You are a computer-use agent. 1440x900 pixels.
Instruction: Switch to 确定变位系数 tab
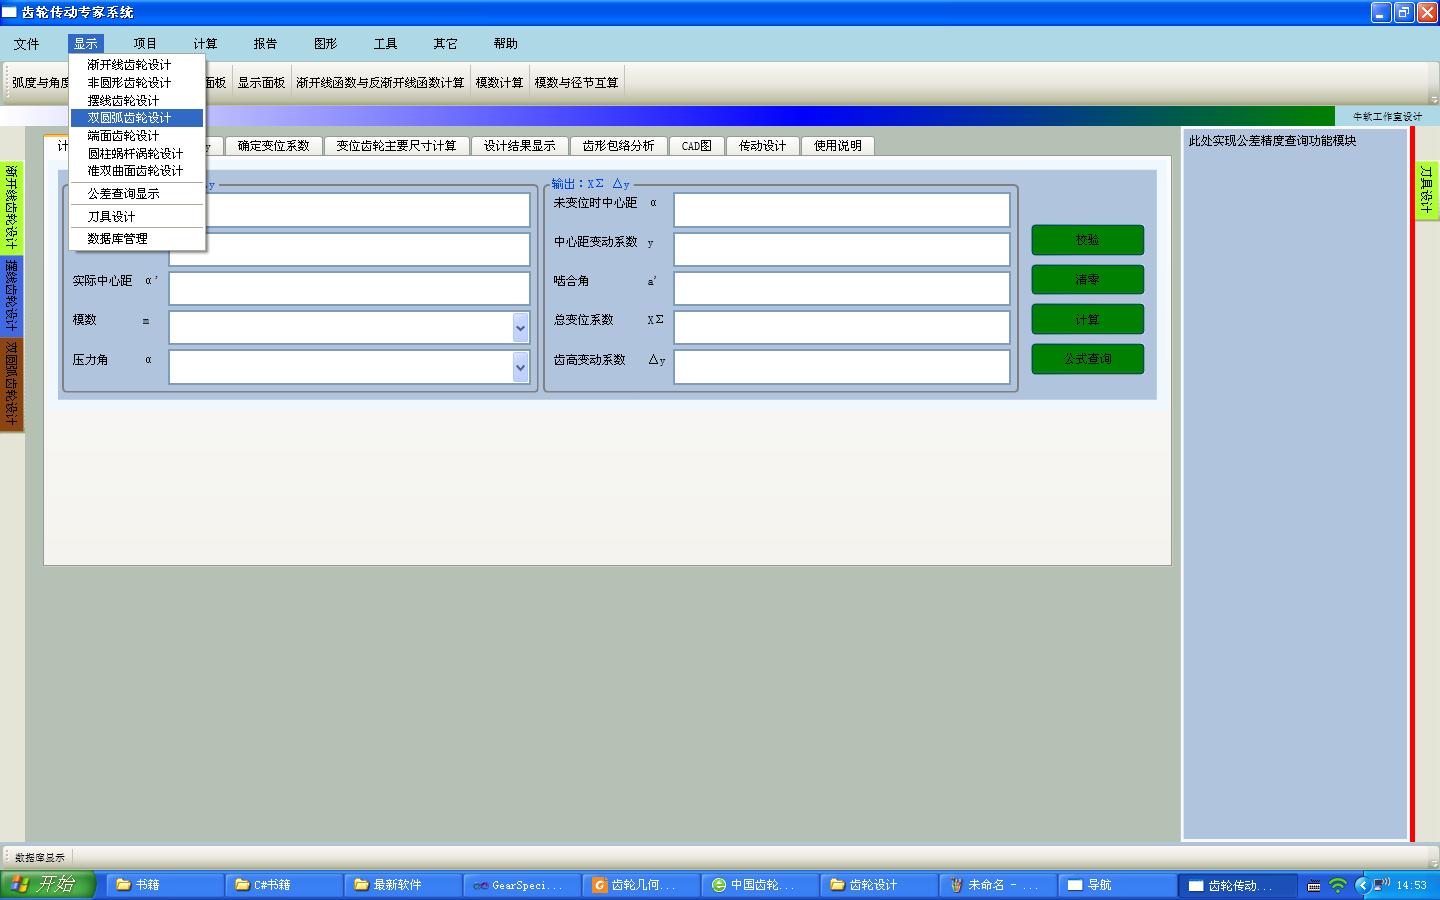[273, 146]
